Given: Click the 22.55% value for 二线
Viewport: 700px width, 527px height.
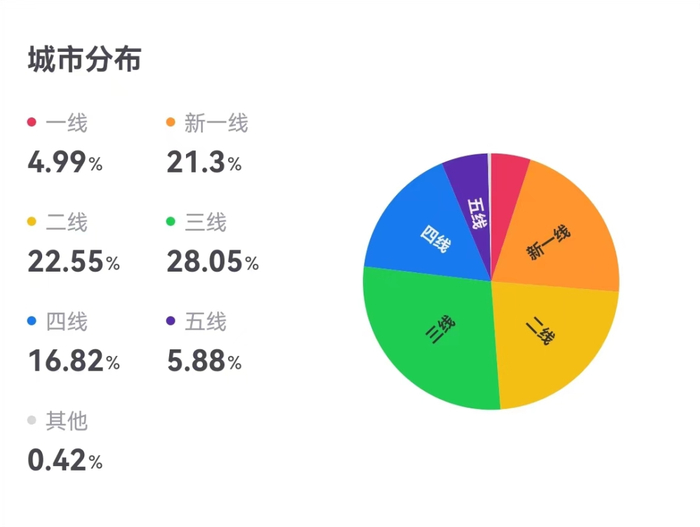Looking at the screenshot, I should tap(74, 262).
